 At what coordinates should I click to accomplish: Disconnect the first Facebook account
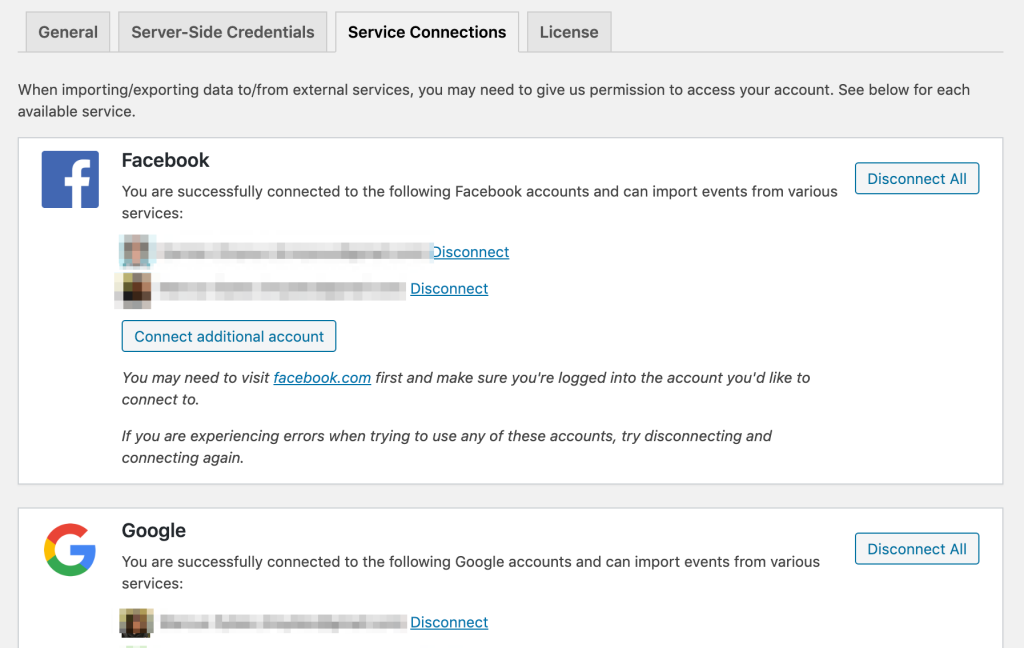point(471,252)
